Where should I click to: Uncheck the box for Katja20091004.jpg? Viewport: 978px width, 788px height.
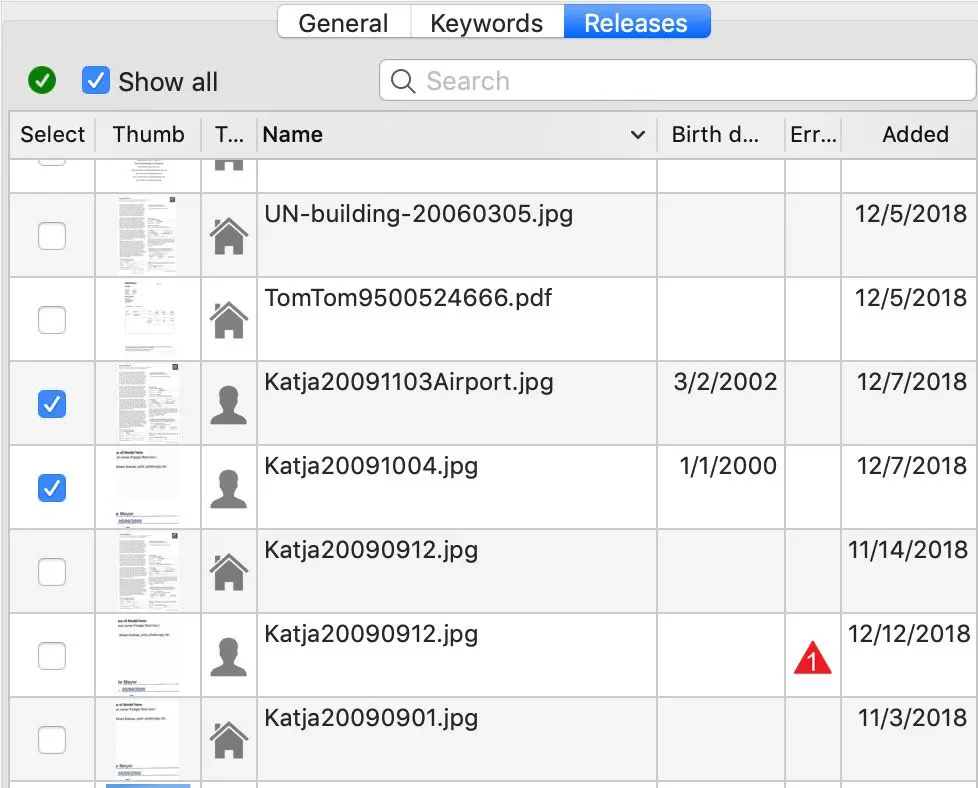tap(52, 488)
